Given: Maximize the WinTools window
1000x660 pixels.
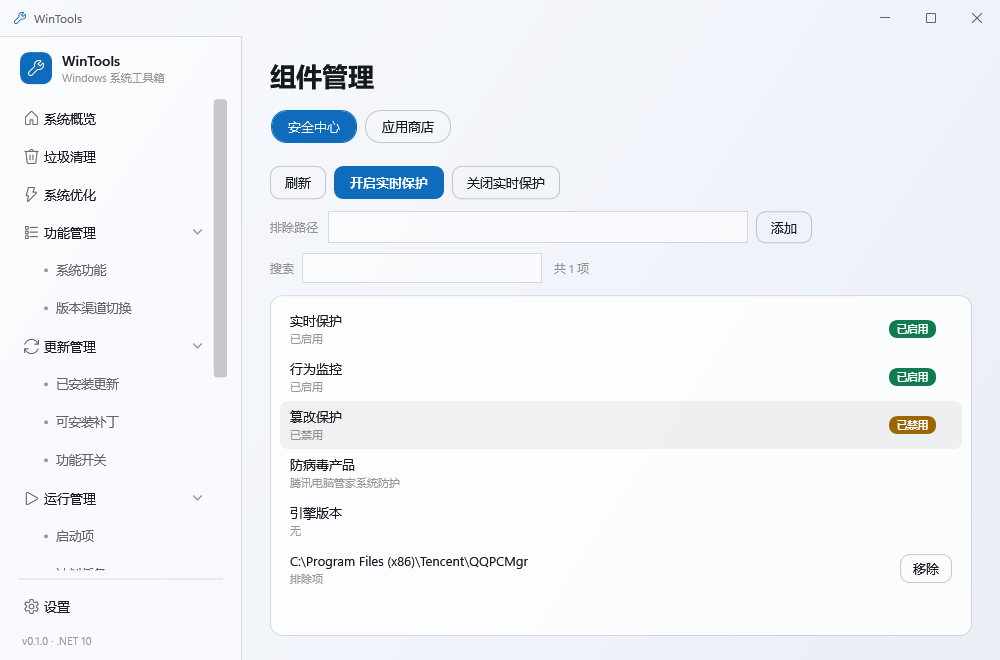Looking at the screenshot, I should coord(930,18).
